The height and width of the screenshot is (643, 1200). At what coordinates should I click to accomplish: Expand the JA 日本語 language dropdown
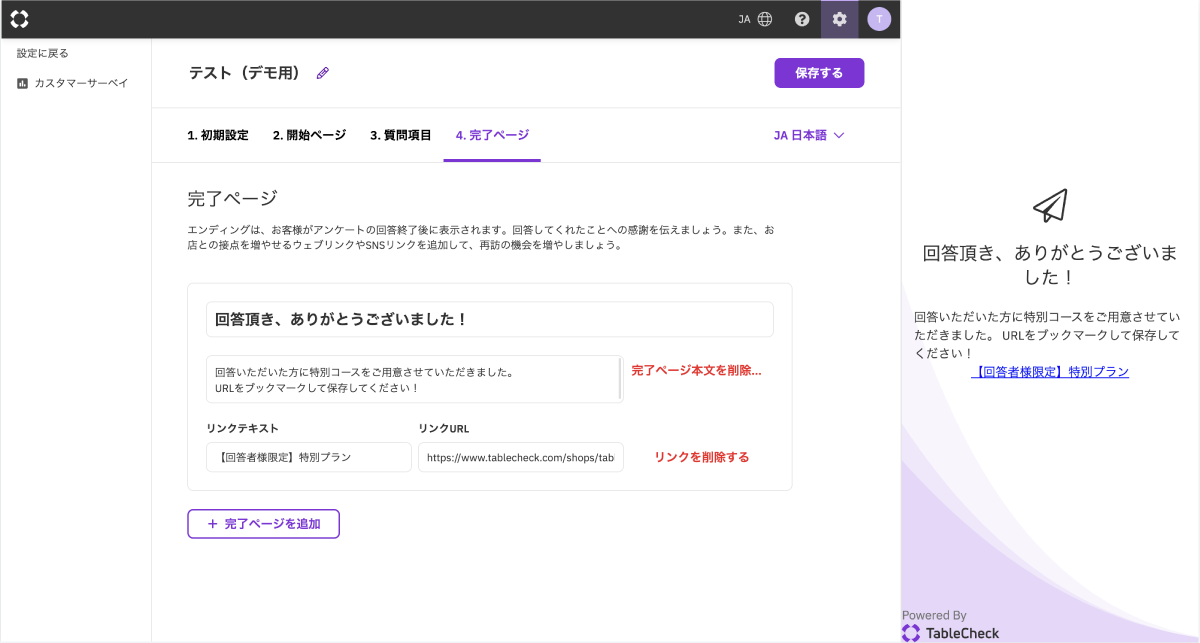click(809, 135)
